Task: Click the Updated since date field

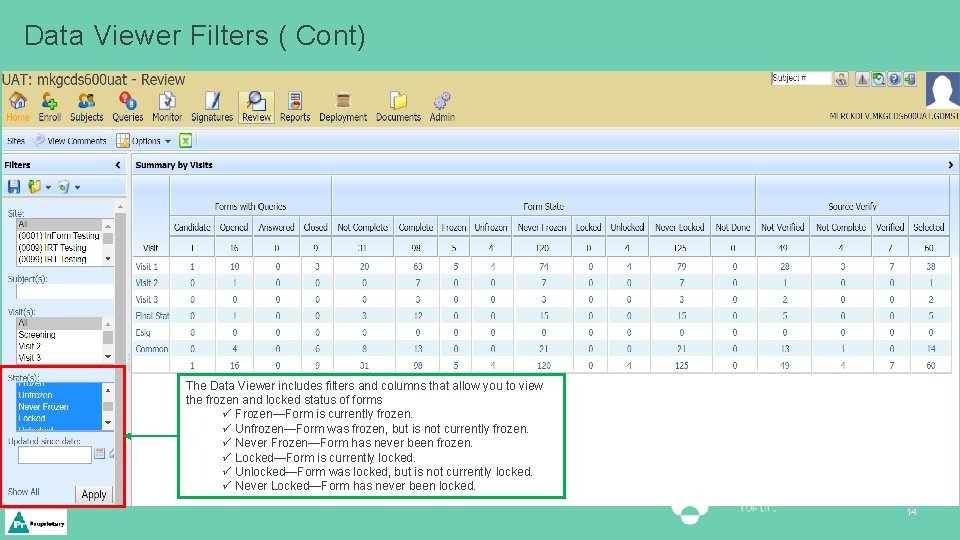Action: pos(54,455)
